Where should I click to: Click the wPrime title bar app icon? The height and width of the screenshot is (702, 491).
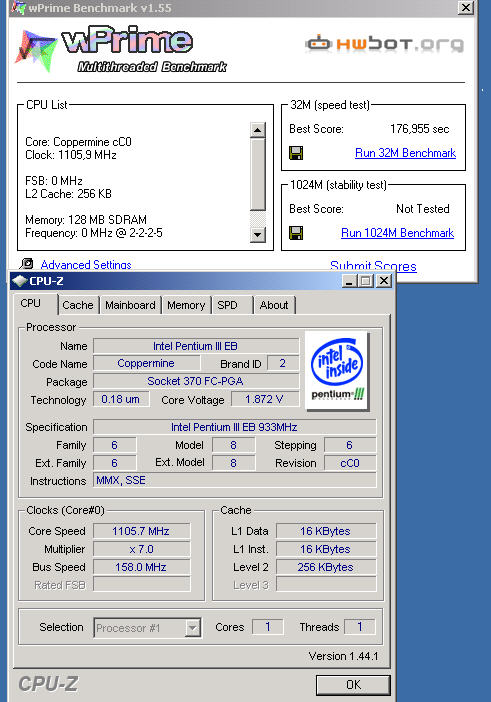pyautogui.click(x=18, y=7)
